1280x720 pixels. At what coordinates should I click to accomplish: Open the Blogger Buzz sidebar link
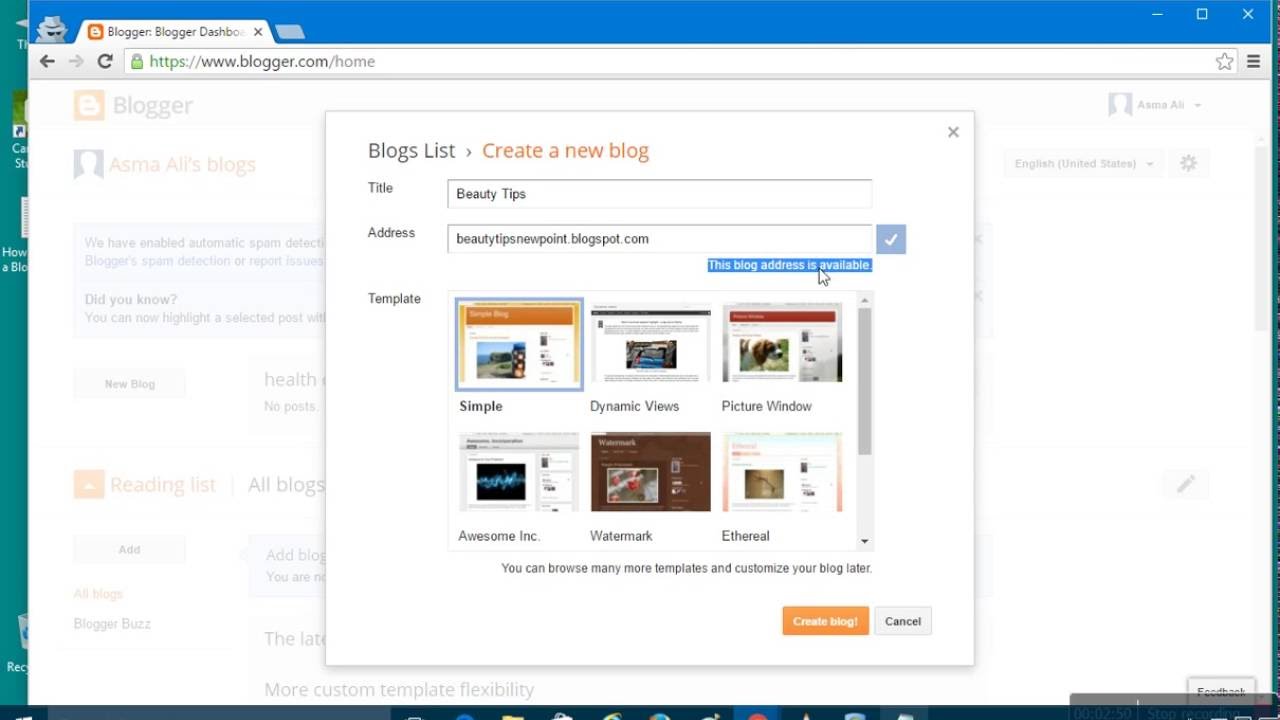click(x=112, y=624)
